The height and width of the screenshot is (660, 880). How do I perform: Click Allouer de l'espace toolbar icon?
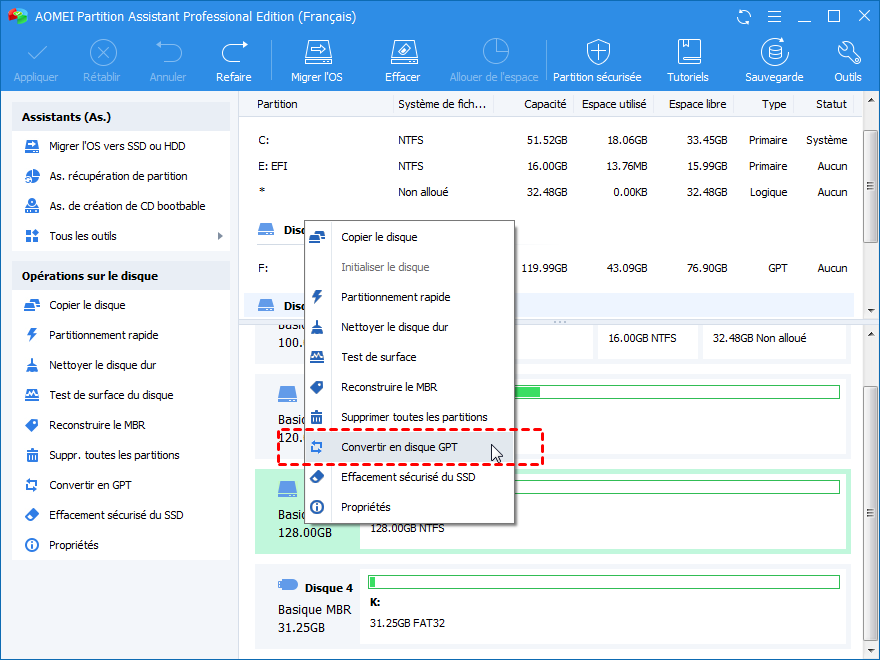(495, 52)
